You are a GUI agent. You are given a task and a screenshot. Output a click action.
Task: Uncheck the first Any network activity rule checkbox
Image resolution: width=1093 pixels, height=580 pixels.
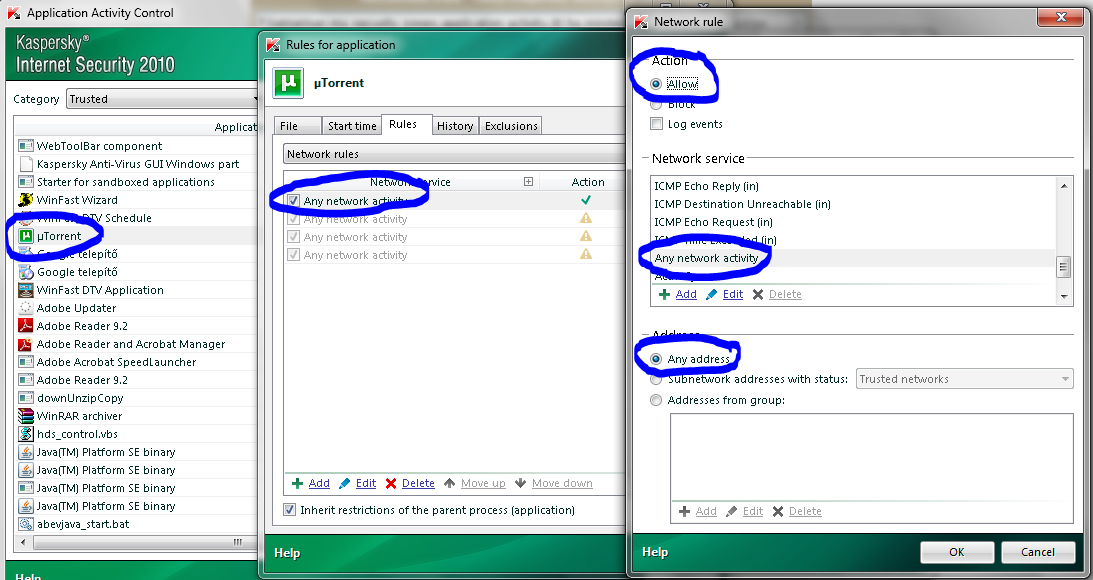(x=293, y=201)
